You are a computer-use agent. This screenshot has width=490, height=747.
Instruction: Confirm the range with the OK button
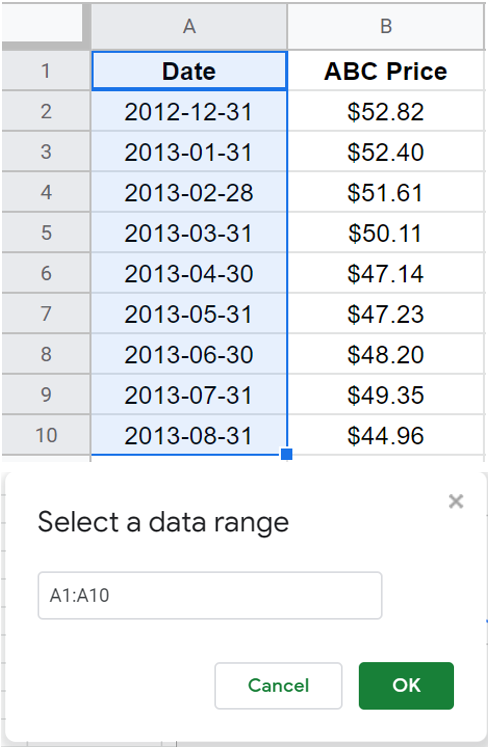(406, 686)
